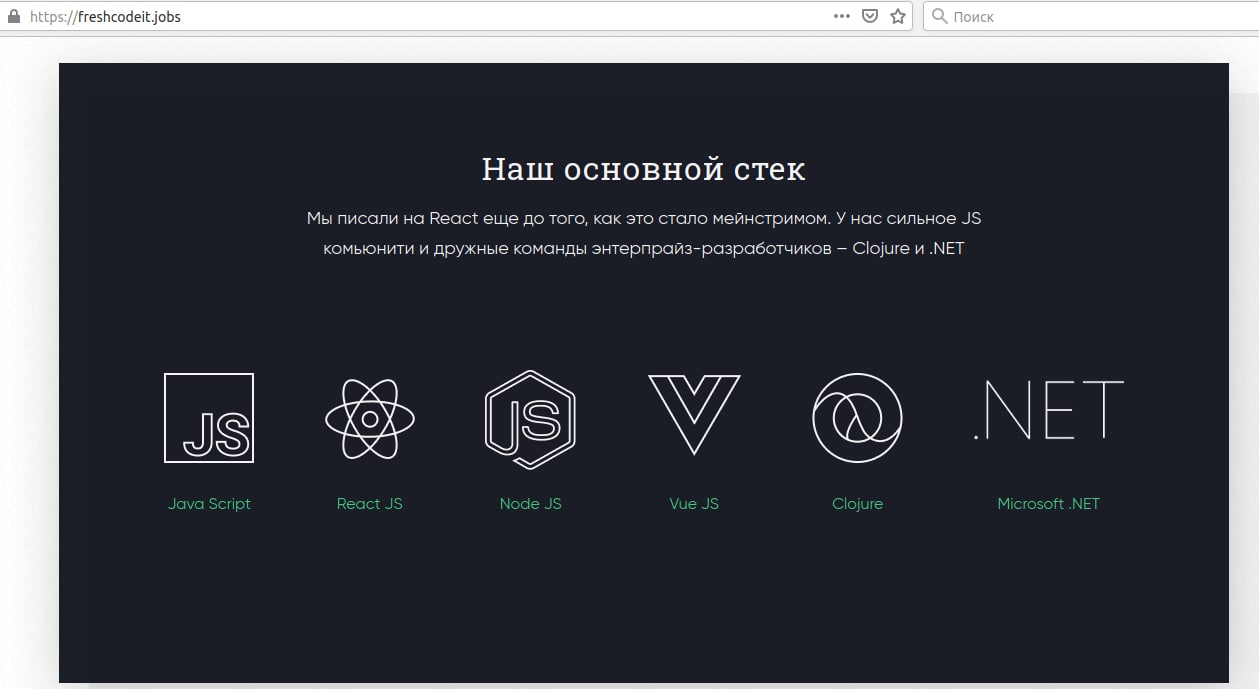
Task: Click the freshcodeit.jobs URL address bar
Action: click(455, 16)
